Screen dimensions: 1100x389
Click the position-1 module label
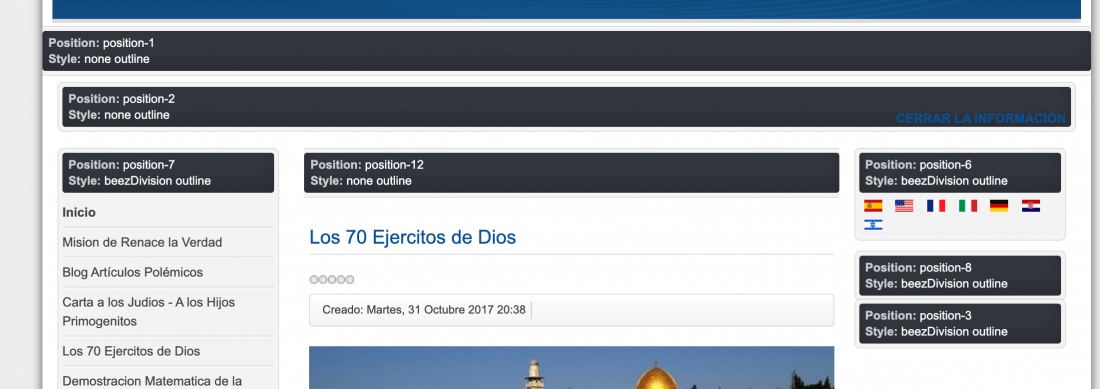pyautogui.click(x=567, y=51)
